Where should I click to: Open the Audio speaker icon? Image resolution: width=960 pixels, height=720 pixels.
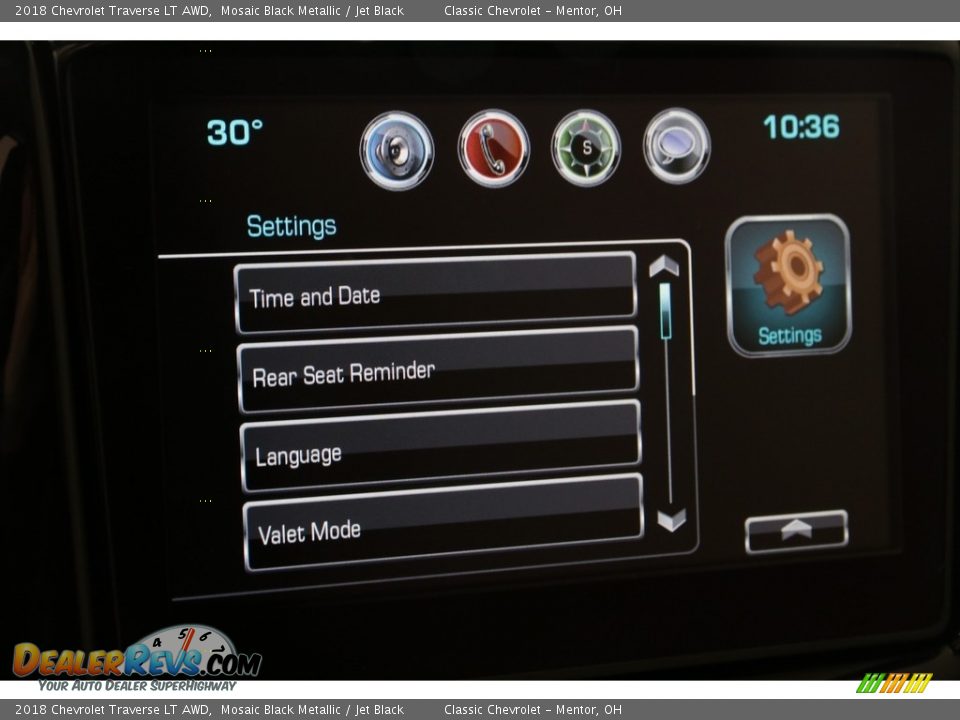pyautogui.click(x=397, y=151)
